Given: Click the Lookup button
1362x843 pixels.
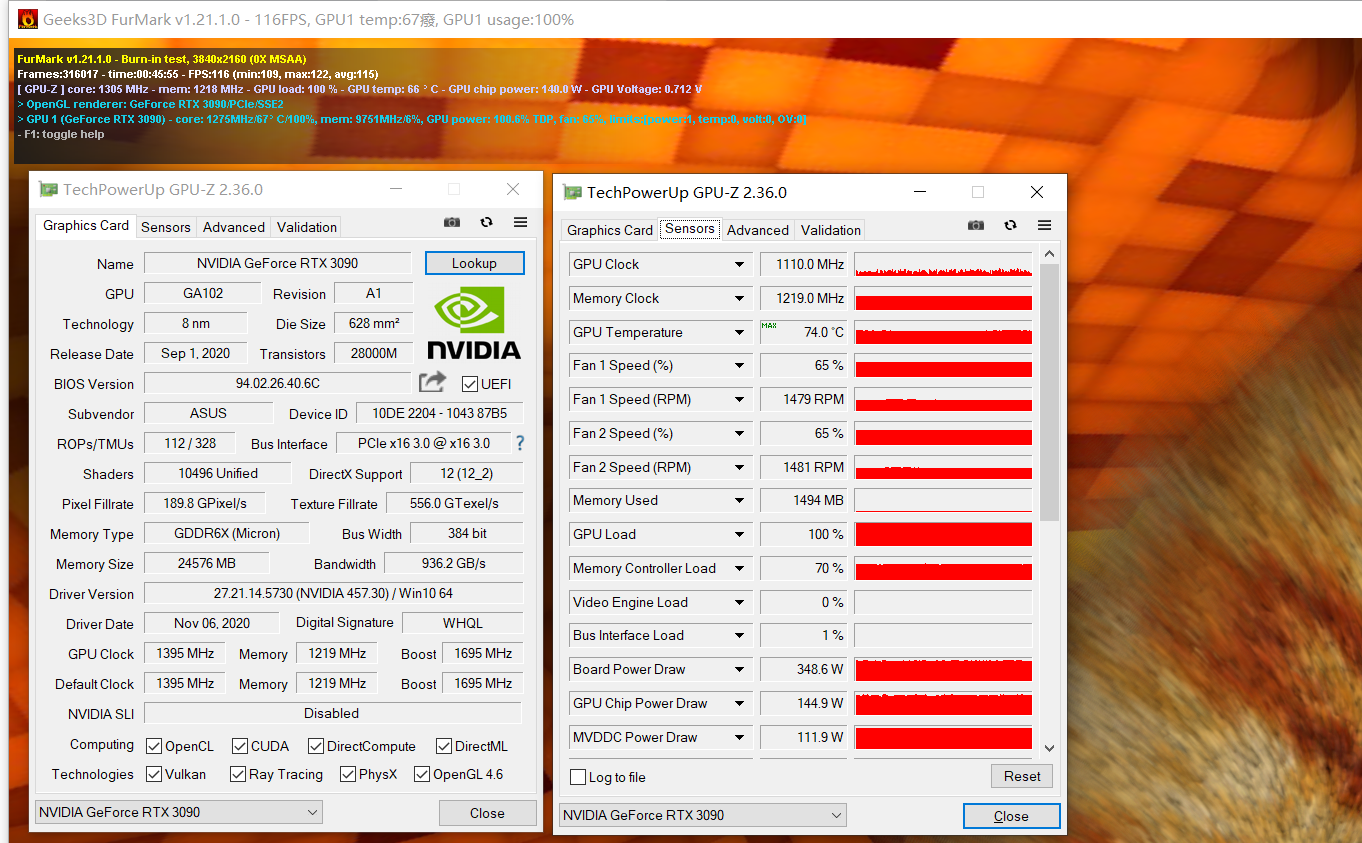Looking at the screenshot, I should [x=474, y=263].
